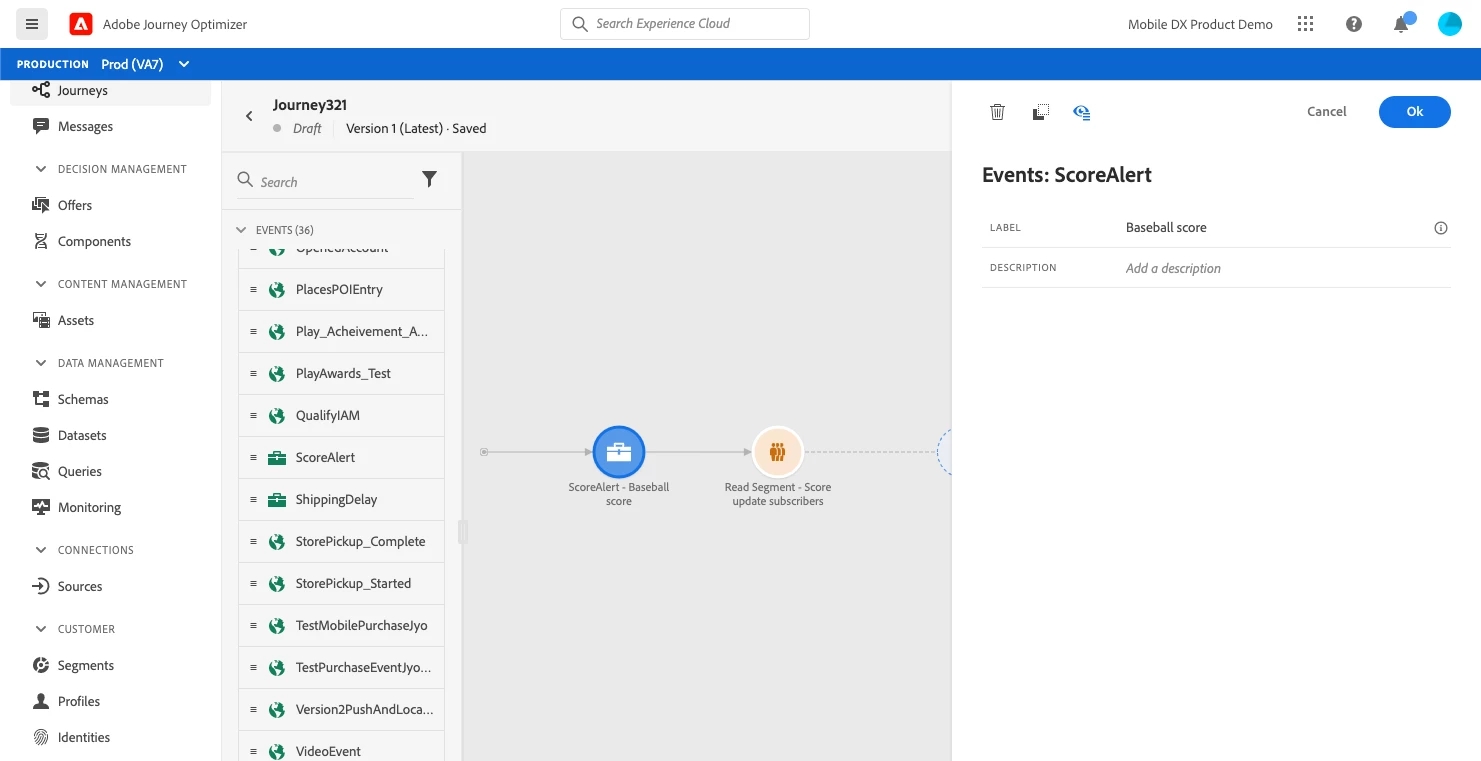Collapse the Decision Management section
This screenshot has width=1481, height=761.
click(x=41, y=169)
